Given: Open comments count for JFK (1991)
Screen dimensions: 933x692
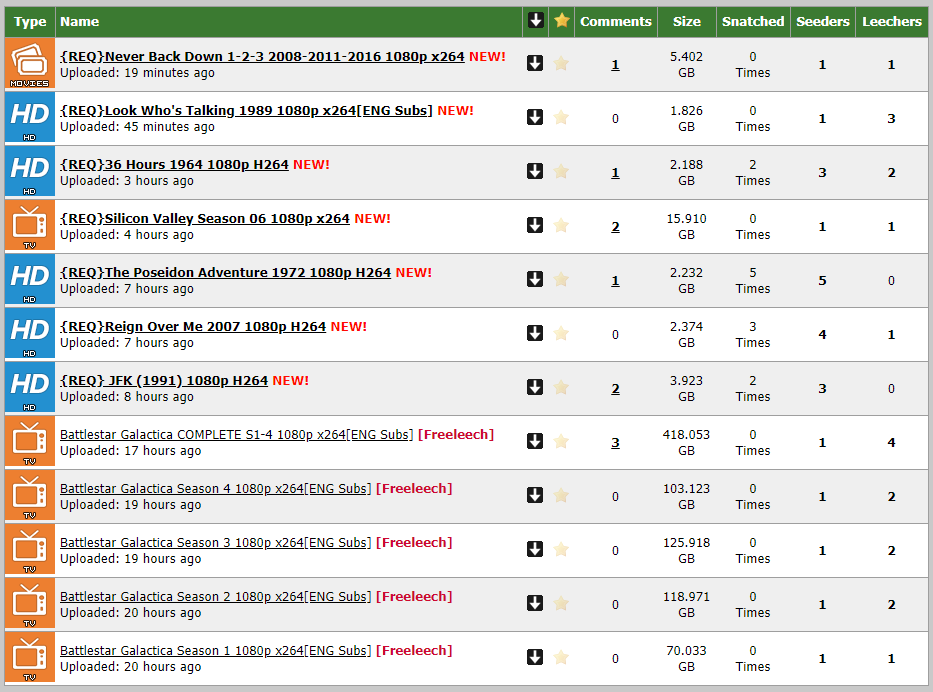Looking at the screenshot, I should point(615,389).
